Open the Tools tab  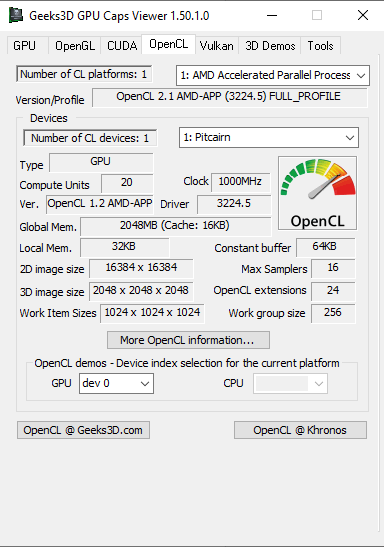[320, 46]
